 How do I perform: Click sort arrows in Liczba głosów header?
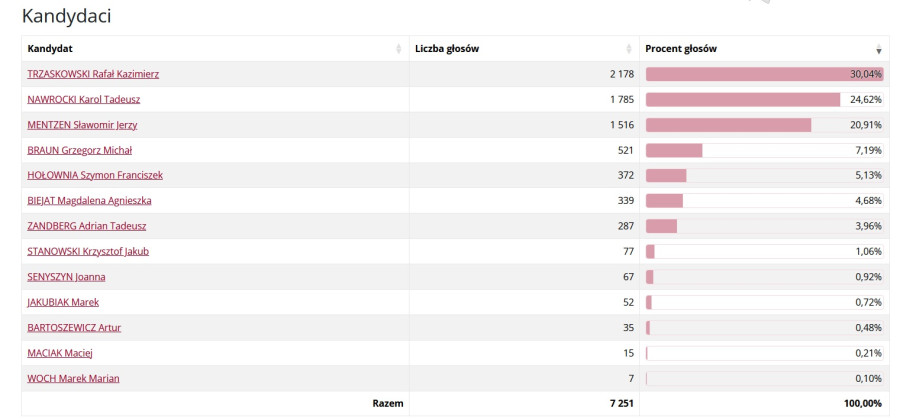pos(629,49)
